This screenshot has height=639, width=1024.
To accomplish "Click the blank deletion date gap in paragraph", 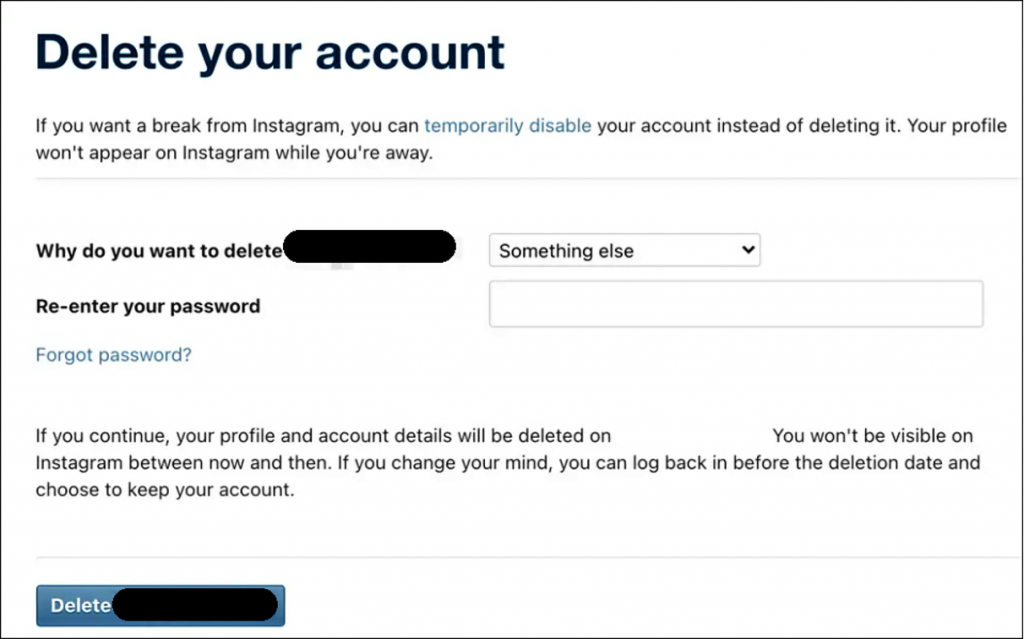I will (691, 436).
